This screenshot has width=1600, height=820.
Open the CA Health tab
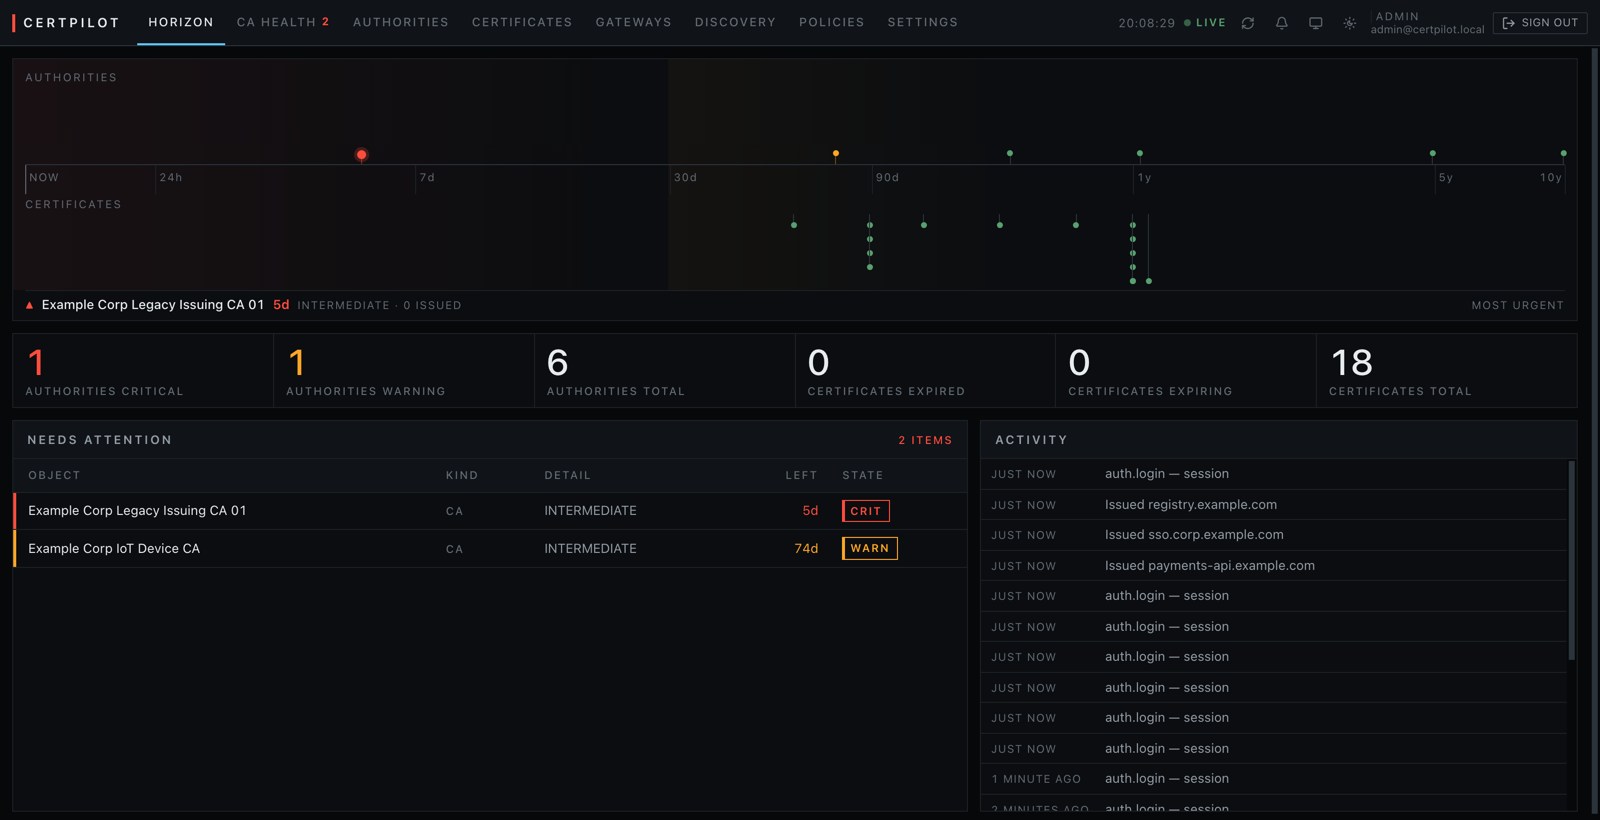(x=283, y=22)
